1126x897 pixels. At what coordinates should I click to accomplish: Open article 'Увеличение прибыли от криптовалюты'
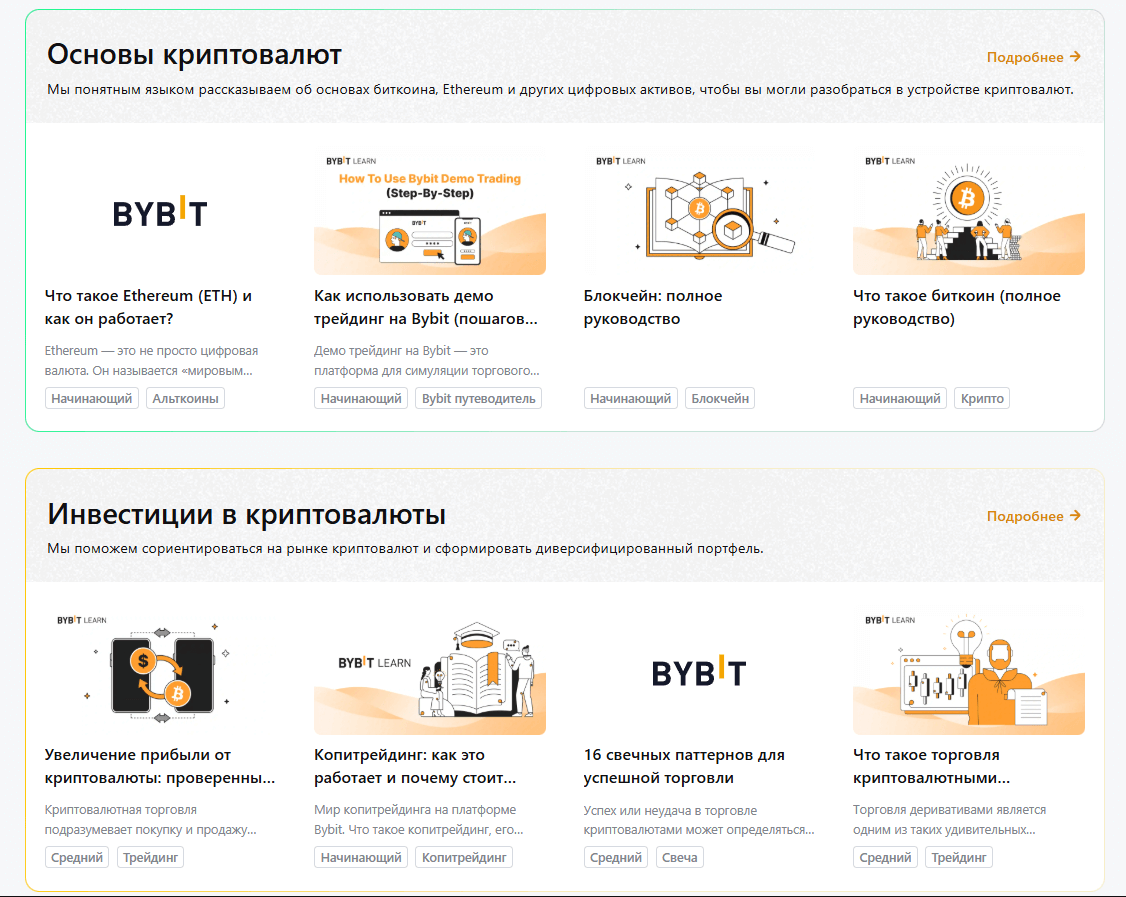point(159,766)
